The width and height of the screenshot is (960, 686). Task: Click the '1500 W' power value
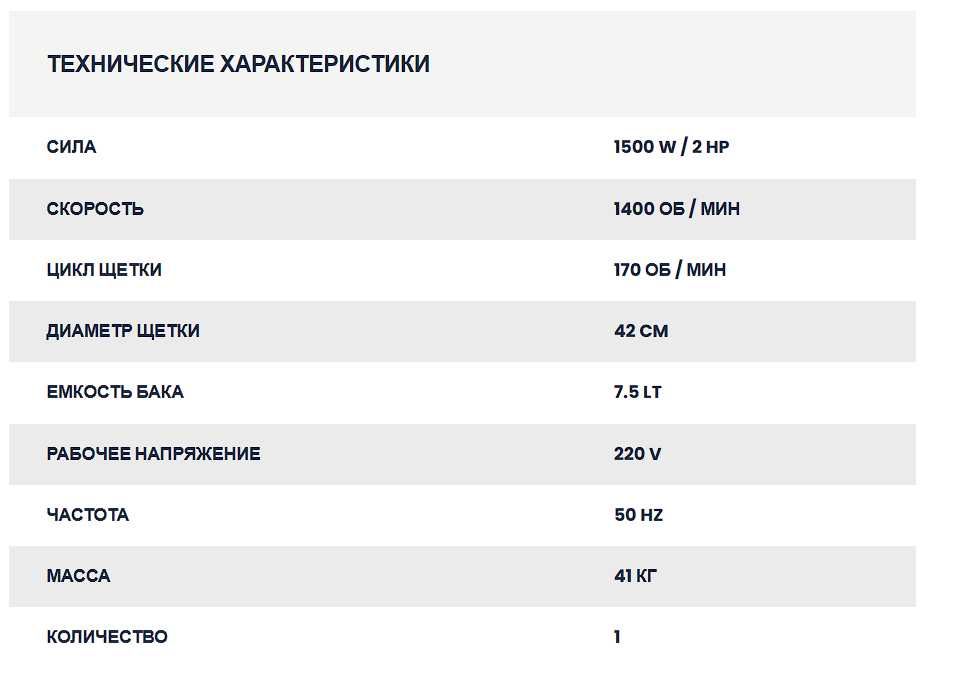tap(645, 147)
